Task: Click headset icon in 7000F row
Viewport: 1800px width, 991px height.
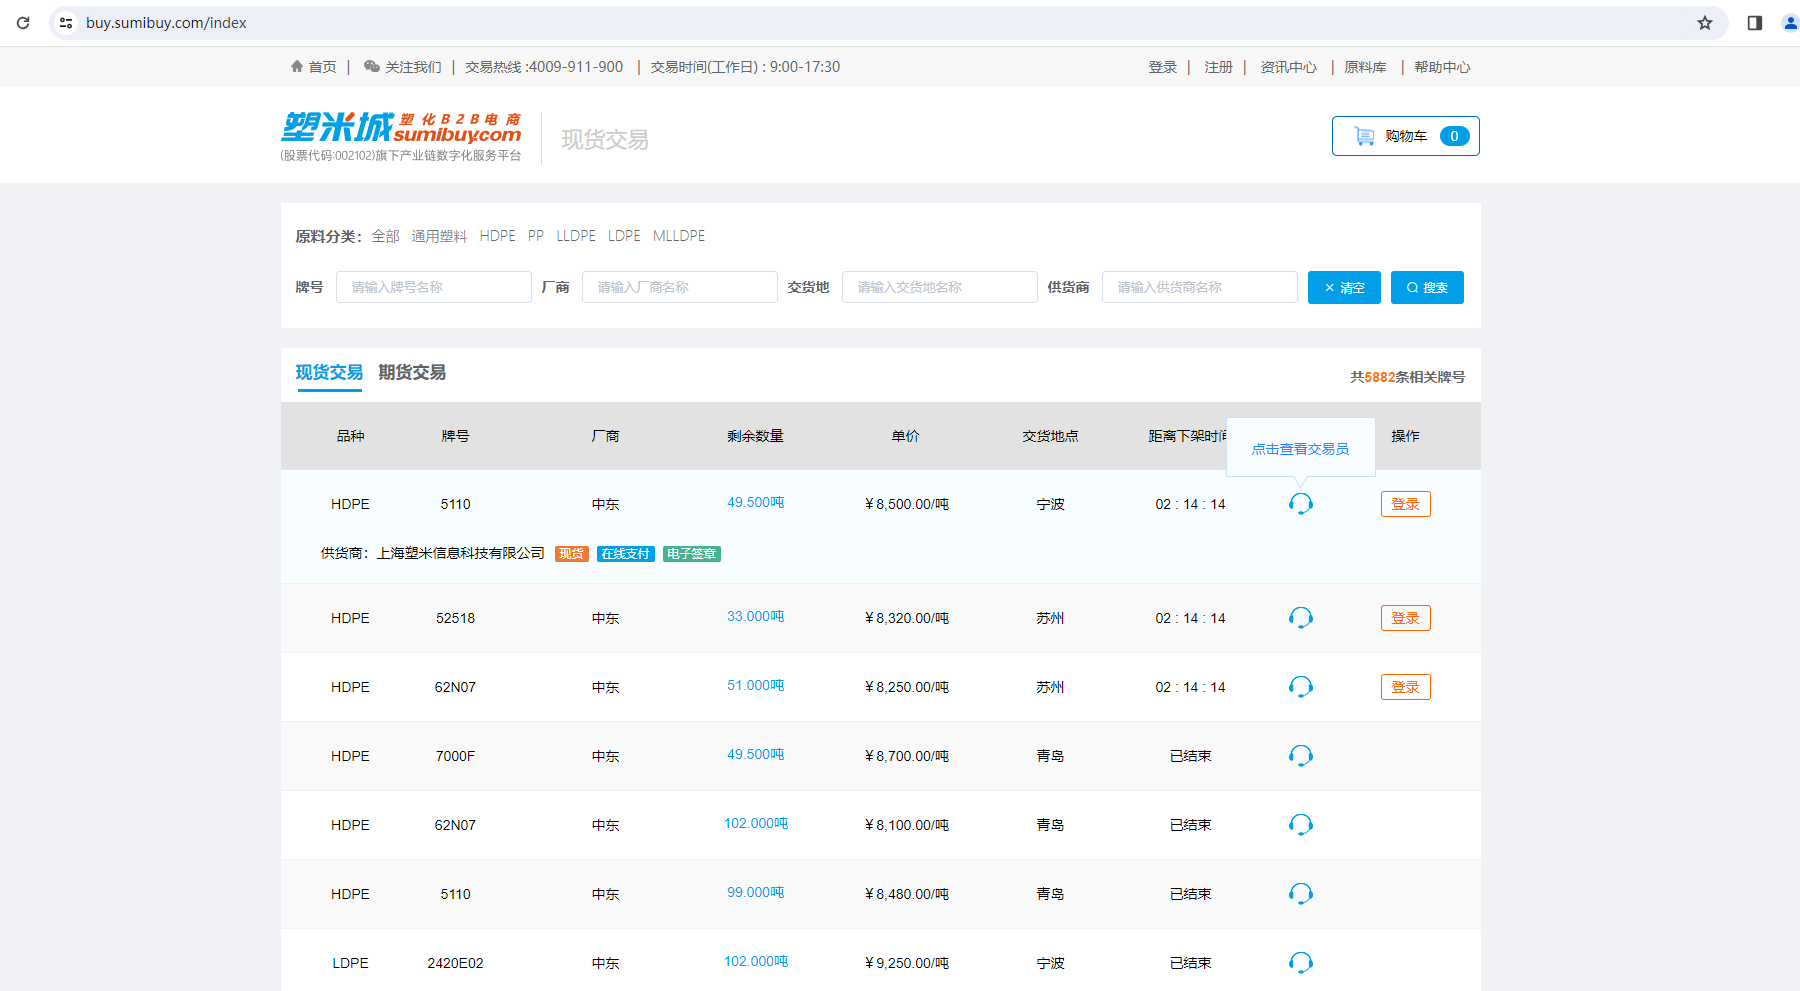Action: click(x=1300, y=756)
